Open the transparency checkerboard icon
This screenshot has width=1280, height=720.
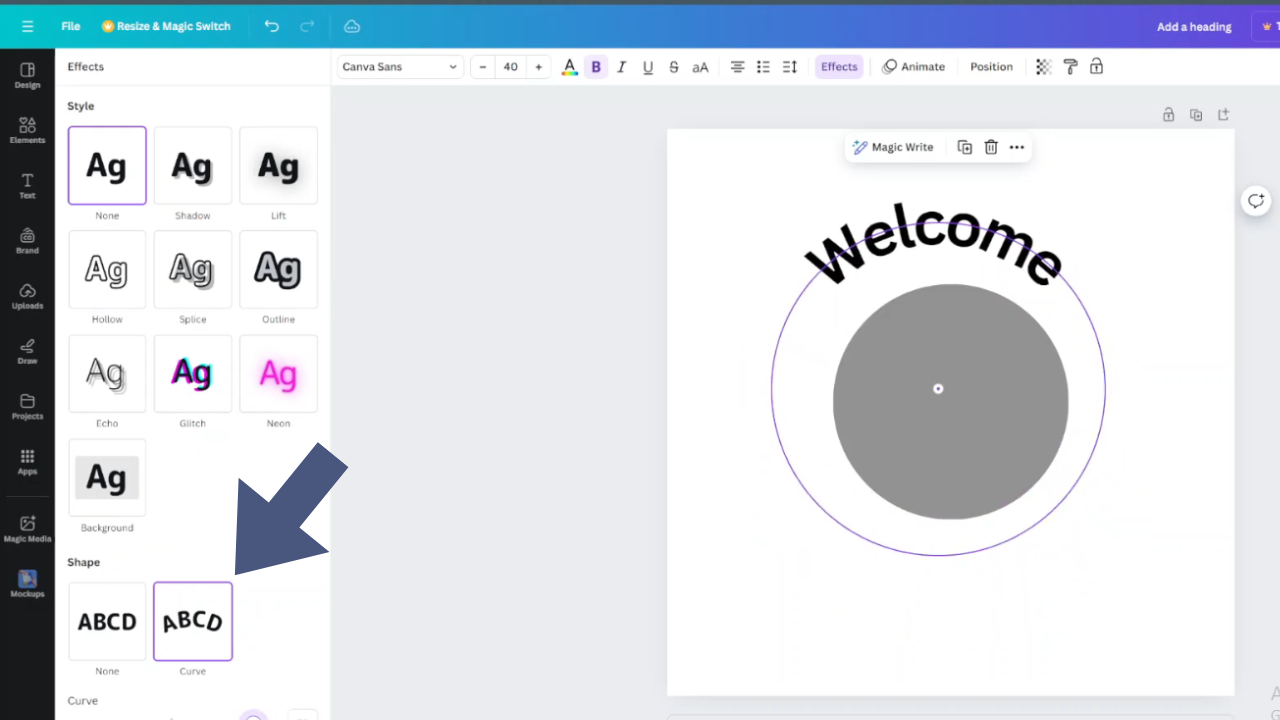(1044, 67)
